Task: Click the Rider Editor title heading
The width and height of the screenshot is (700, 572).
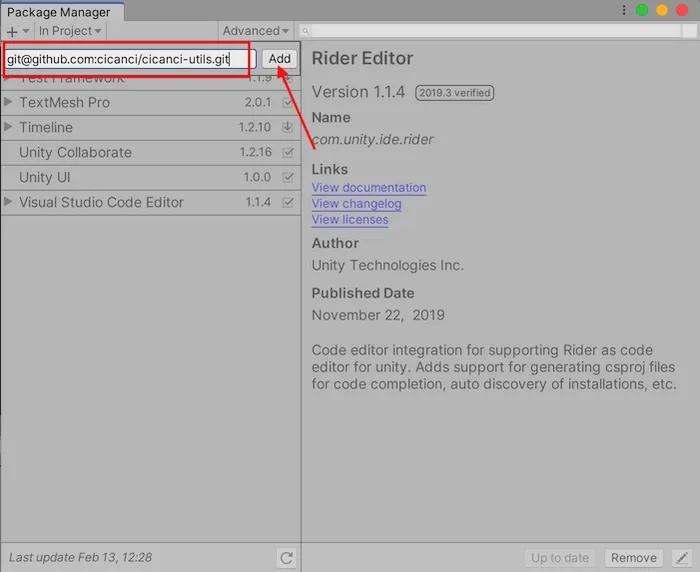Action: click(x=362, y=58)
